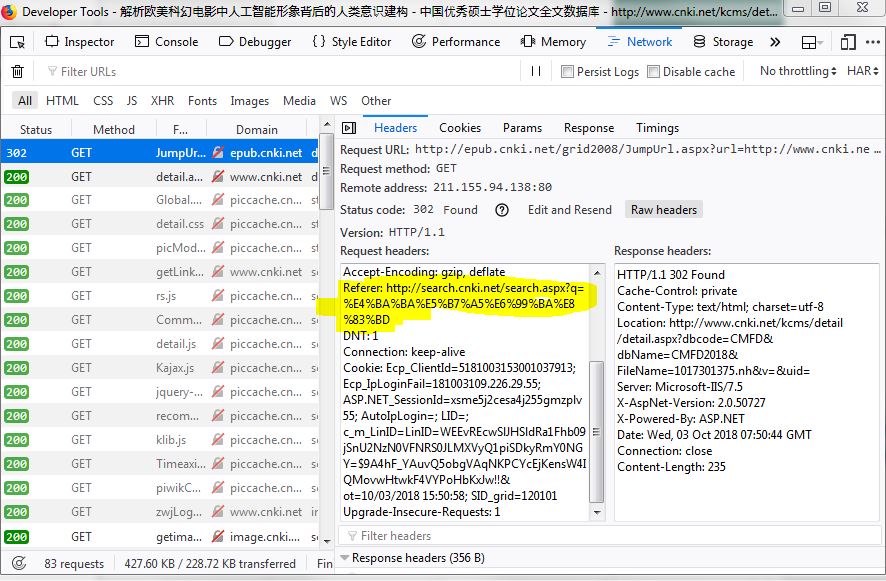Viewport: 886px width, 581px height.
Task: Enable the Persist Logs checkbox
Action: tap(567, 72)
